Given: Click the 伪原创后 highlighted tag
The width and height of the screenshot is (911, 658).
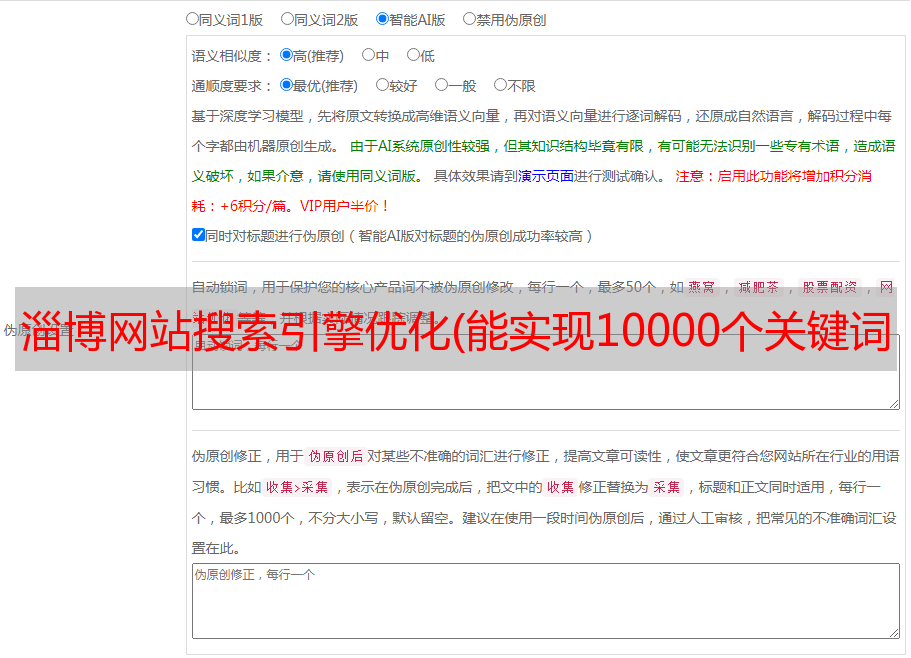Looking at the screenshot, I should (x=336, y=456).
